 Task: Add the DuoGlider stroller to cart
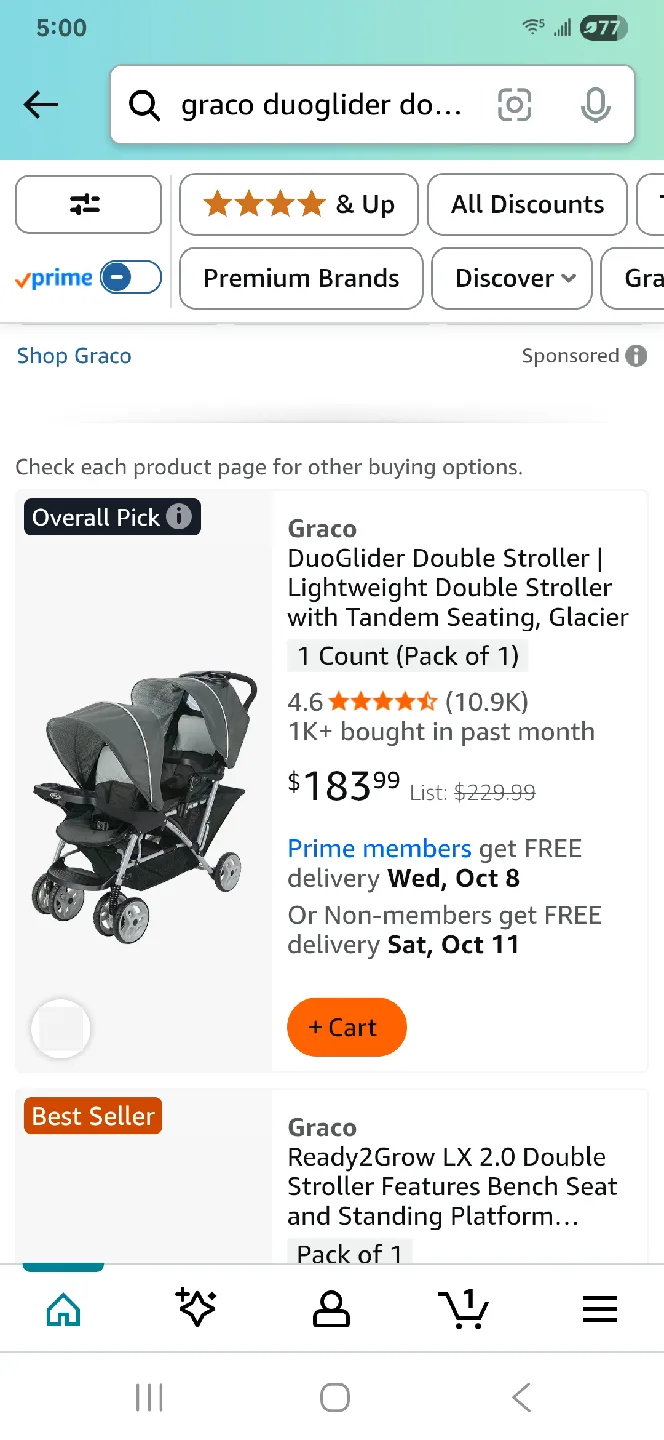347,1027
